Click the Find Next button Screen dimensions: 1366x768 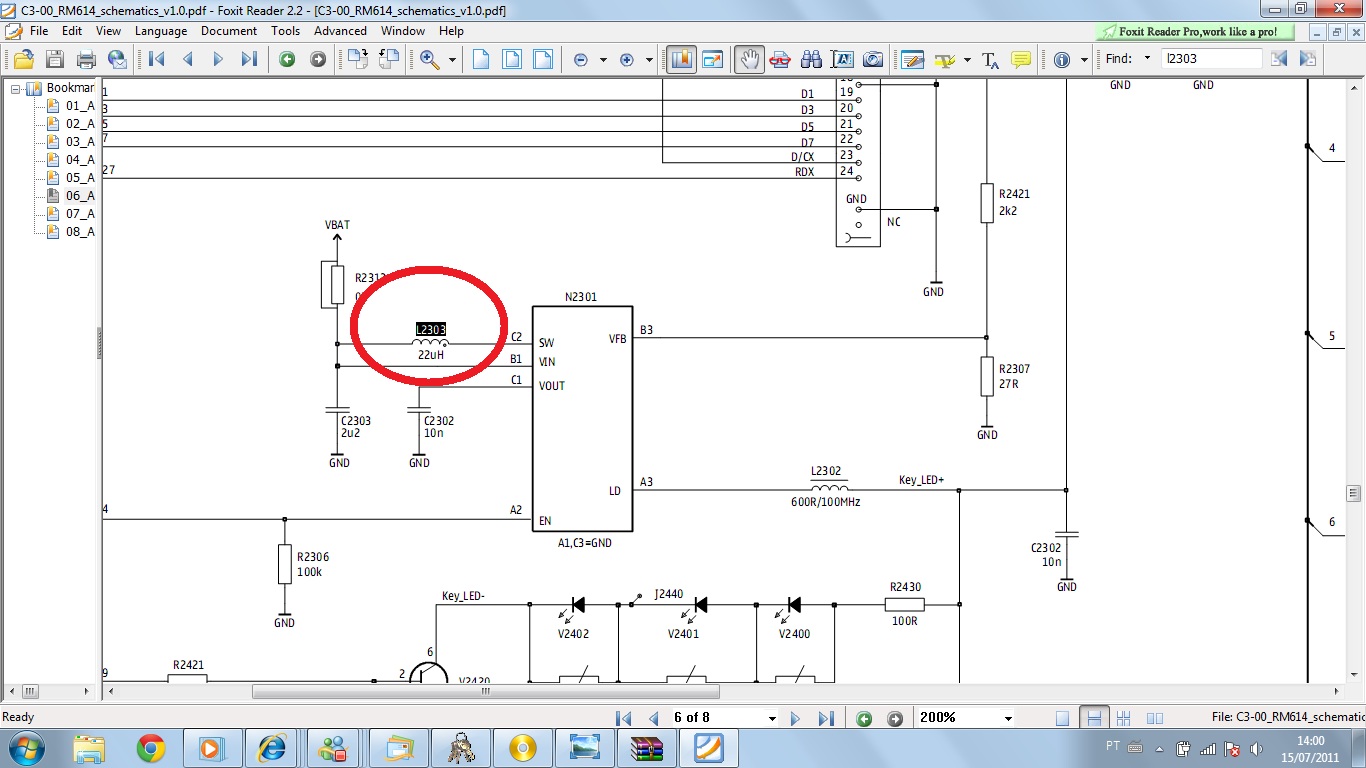1310,59
